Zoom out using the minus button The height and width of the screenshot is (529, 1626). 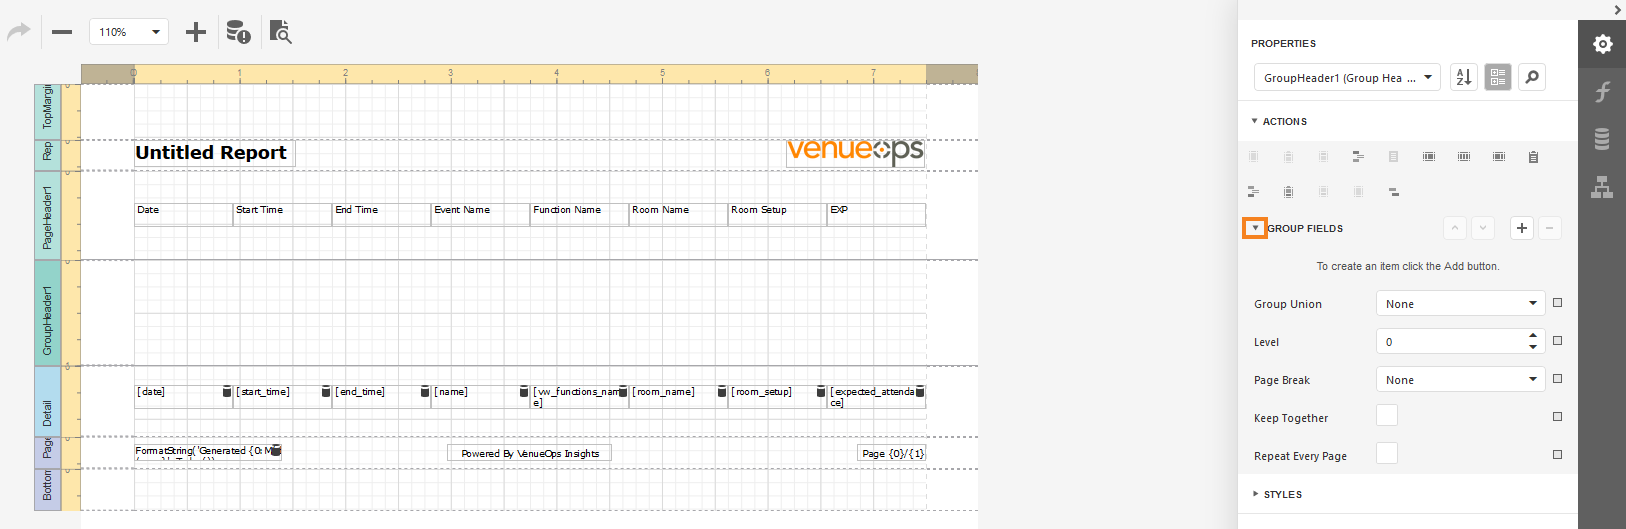[62, 32]
